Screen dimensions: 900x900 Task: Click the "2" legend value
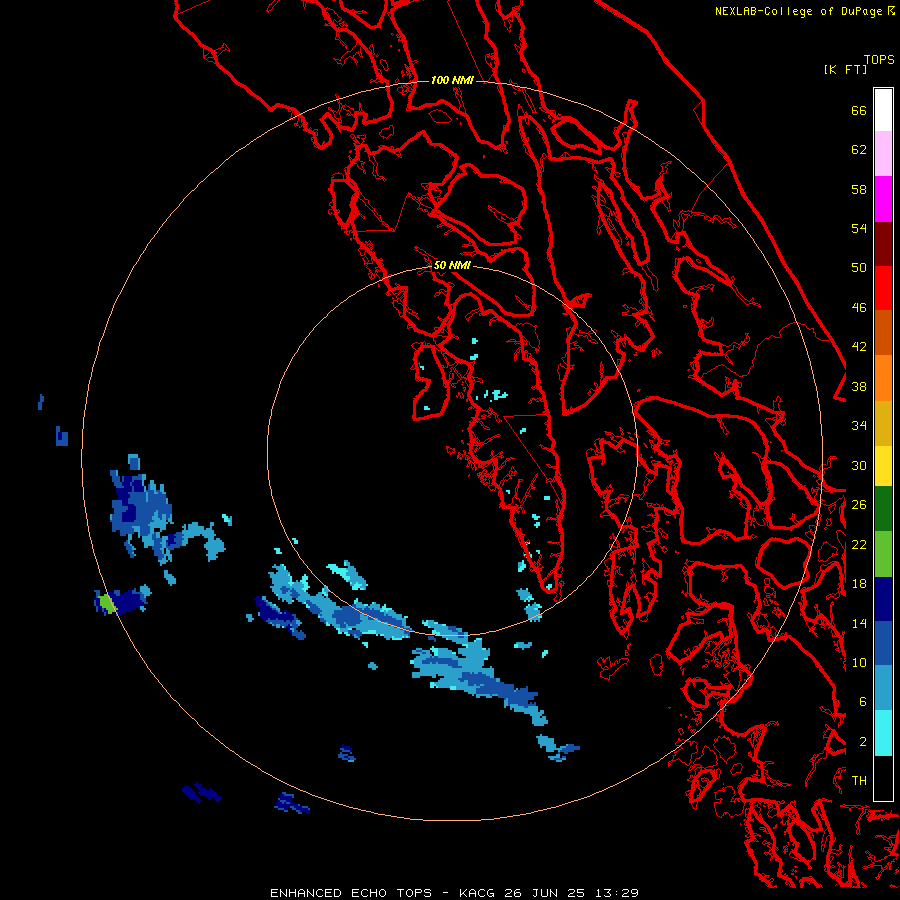point(863,742)
